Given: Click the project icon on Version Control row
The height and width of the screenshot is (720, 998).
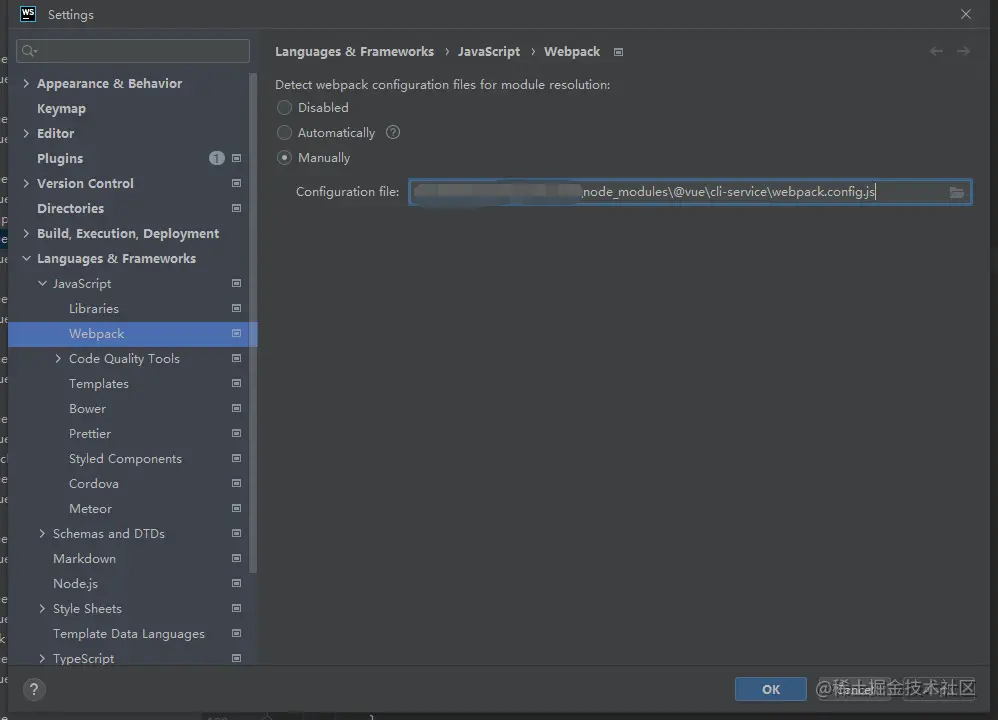Looking at the screenshot, I should 236,183.
